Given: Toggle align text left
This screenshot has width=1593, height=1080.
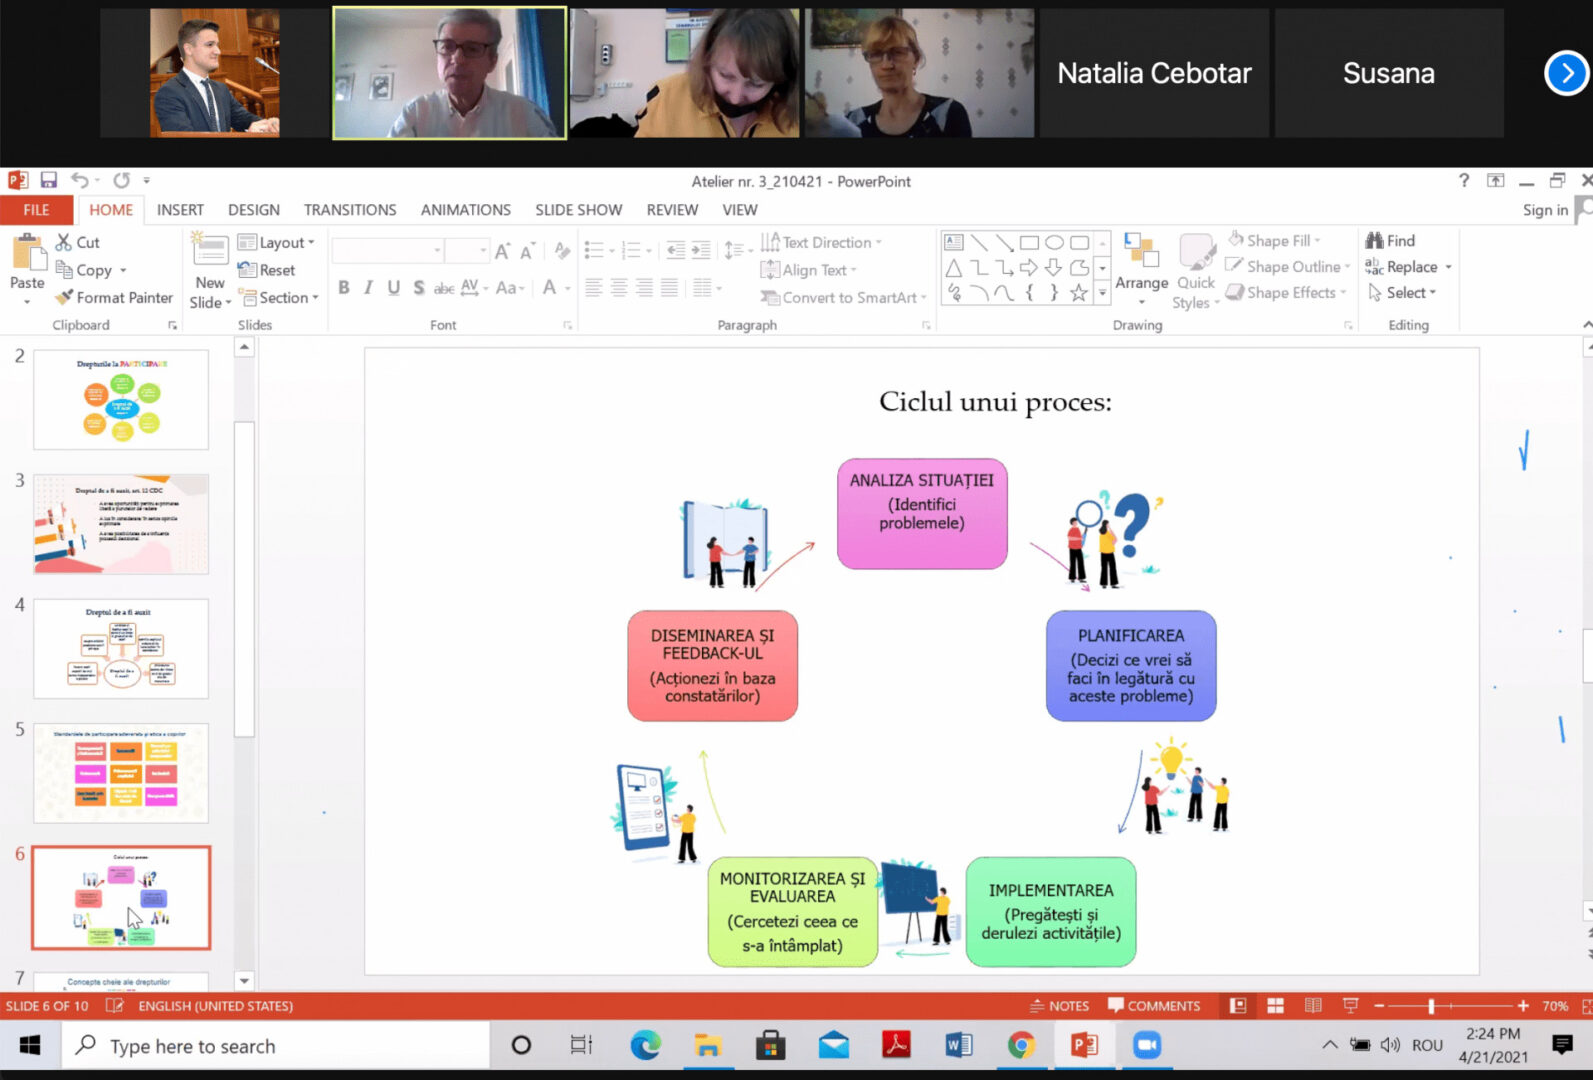Looking at the screenshot, I should coord(593,288).
